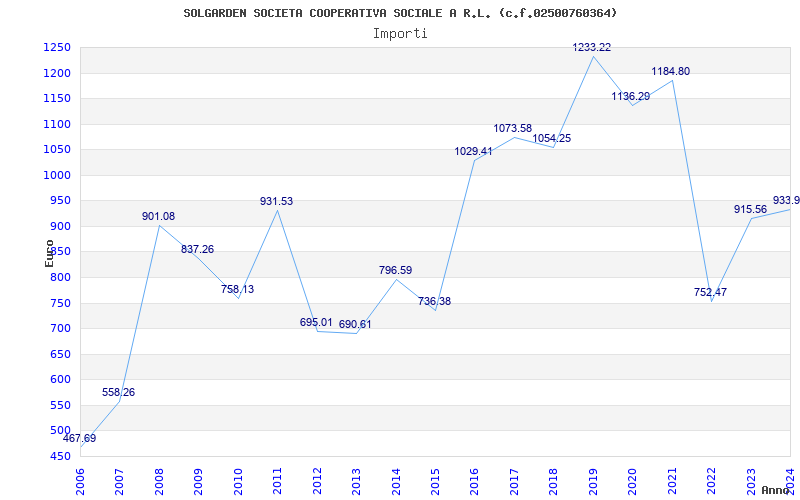The image size is (800, 500).
Task: Select the 931.53 data label
Action: (x=277, y=201)
